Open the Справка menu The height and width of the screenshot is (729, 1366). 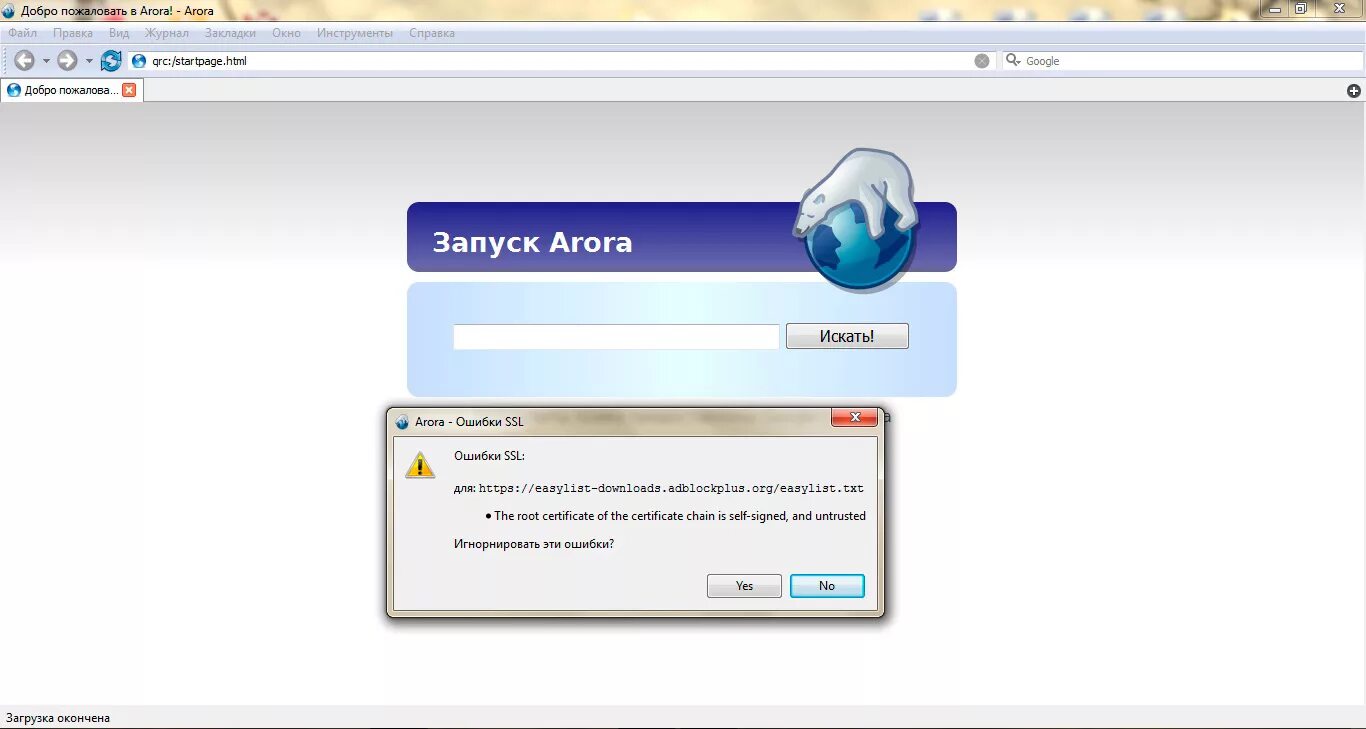pos(432,33)
